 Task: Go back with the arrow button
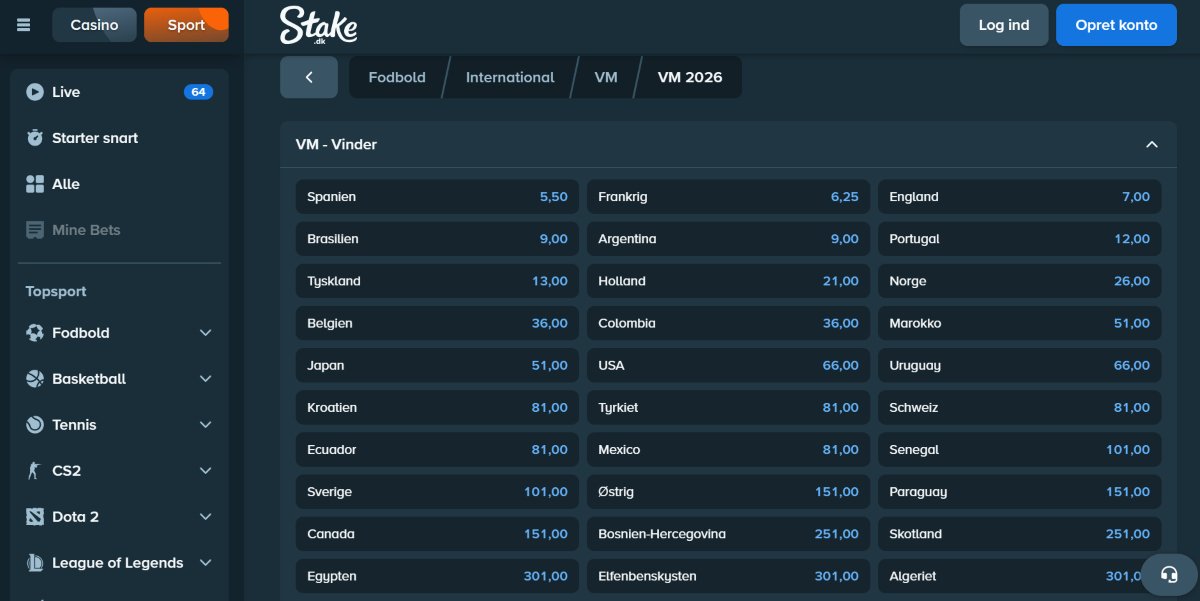tap(309, 77)
